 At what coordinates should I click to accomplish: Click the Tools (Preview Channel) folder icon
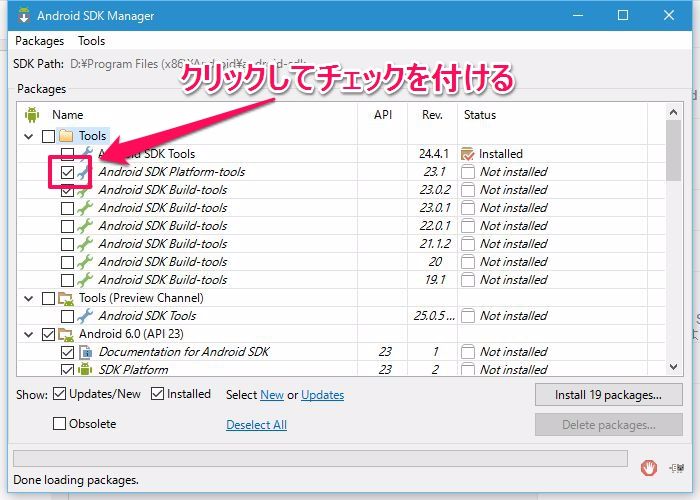tap(66, 298)
